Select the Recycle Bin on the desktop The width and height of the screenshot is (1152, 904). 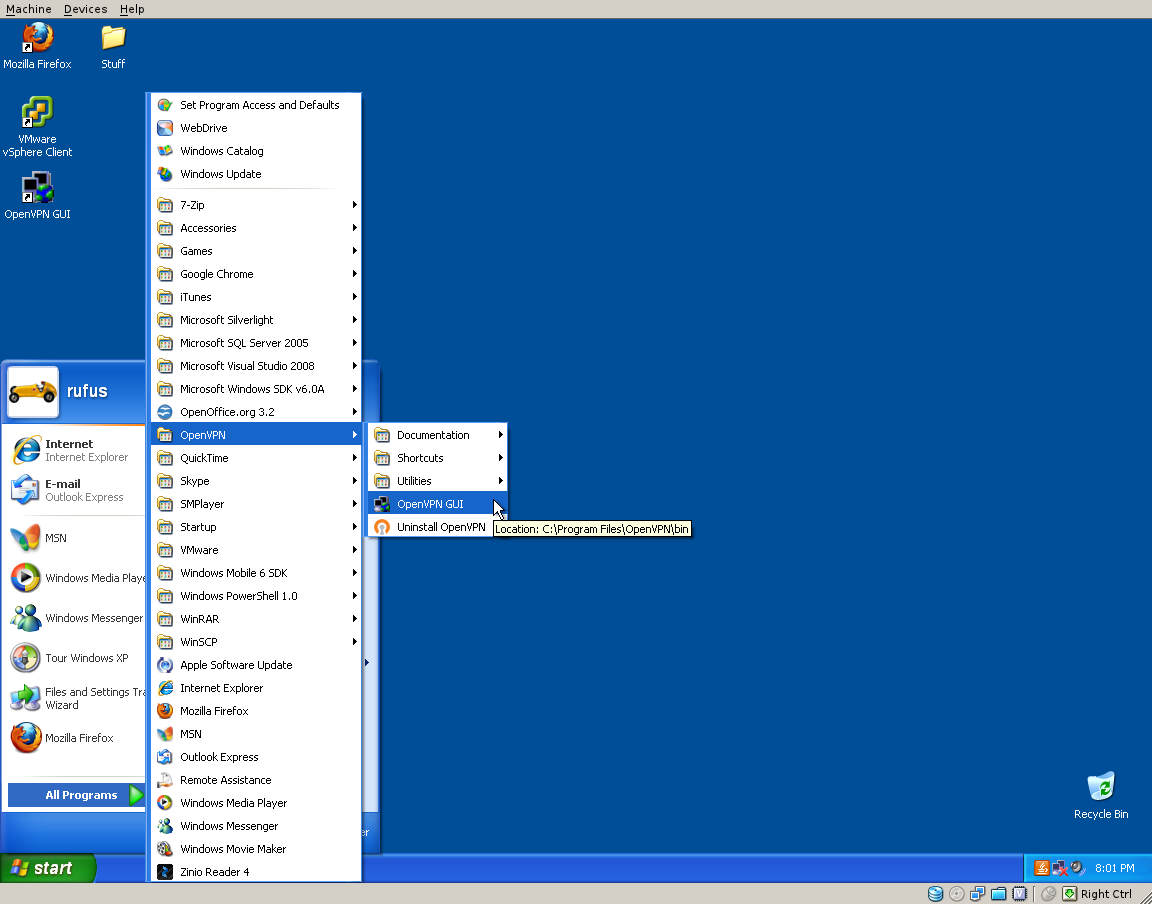1101,795
